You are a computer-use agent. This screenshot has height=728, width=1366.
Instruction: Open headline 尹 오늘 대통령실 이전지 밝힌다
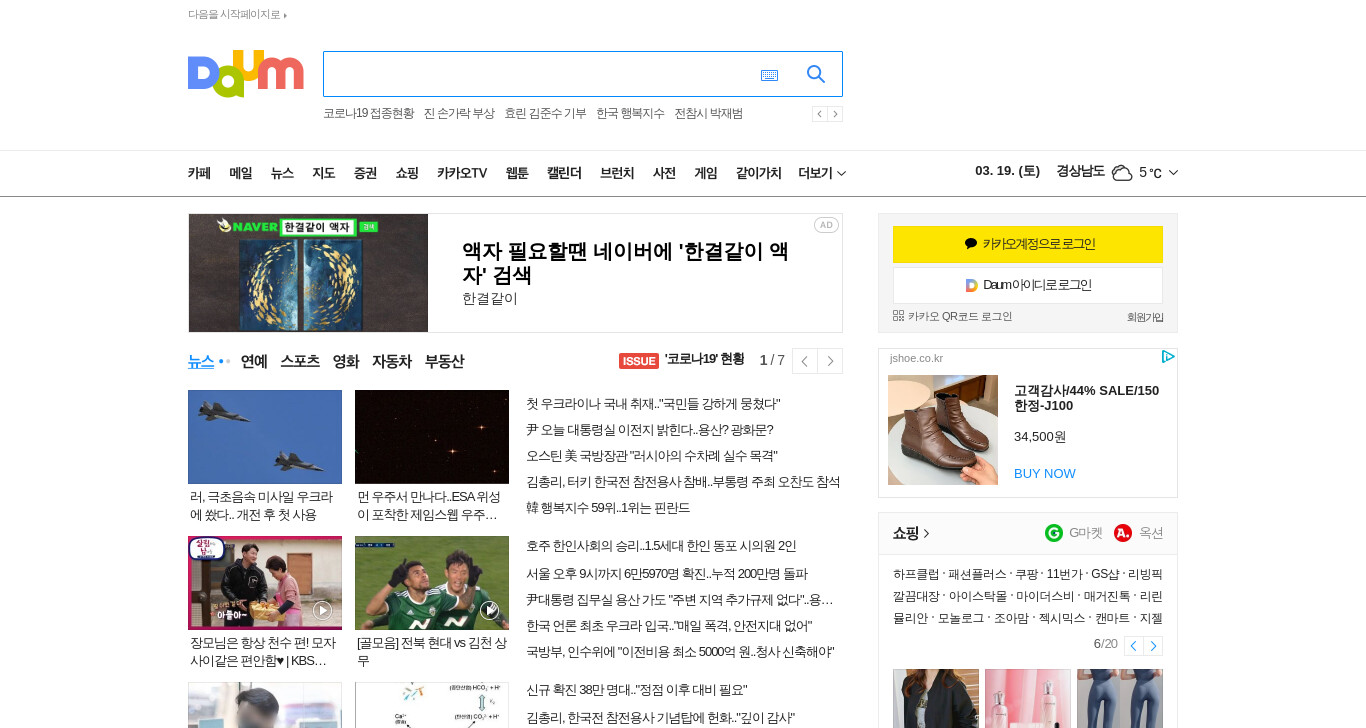650,430
